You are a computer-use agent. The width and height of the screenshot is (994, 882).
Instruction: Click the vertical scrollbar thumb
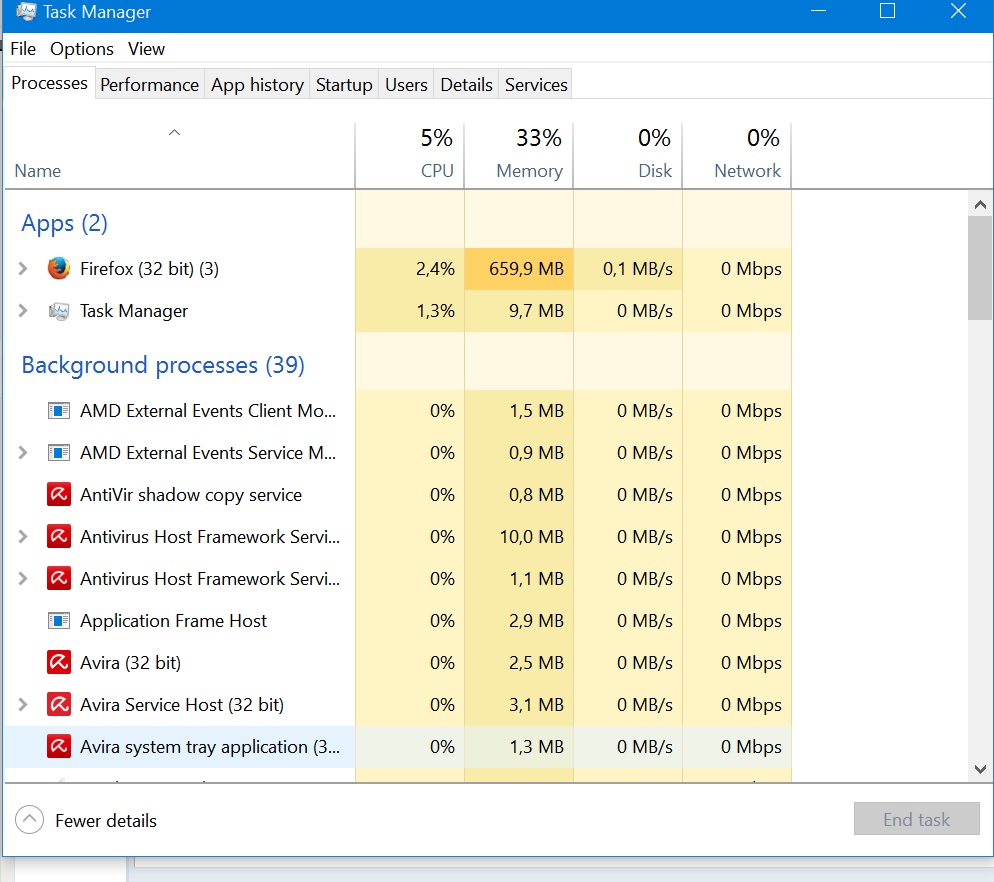pos(980,268)
